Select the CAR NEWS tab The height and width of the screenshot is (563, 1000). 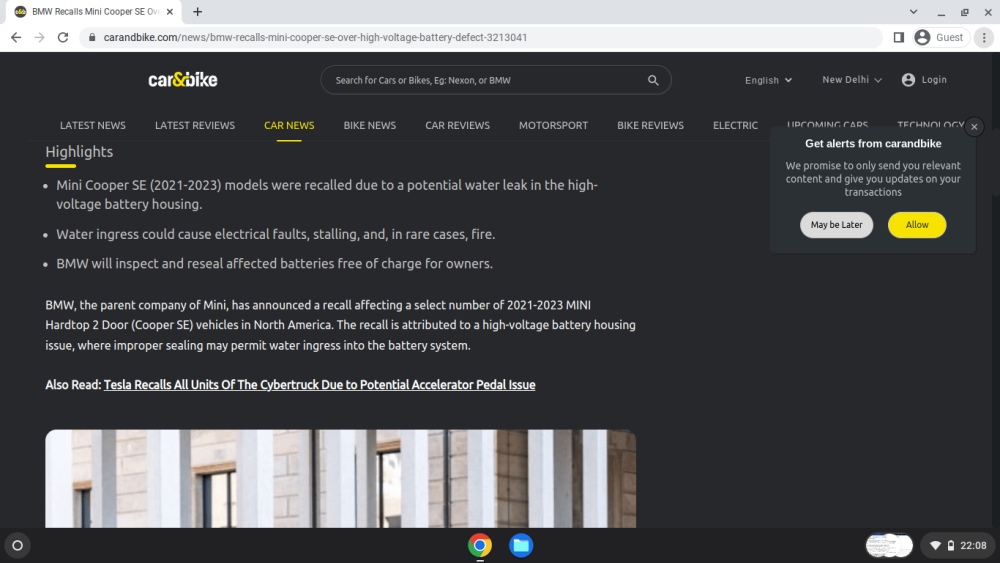(289, 126)
